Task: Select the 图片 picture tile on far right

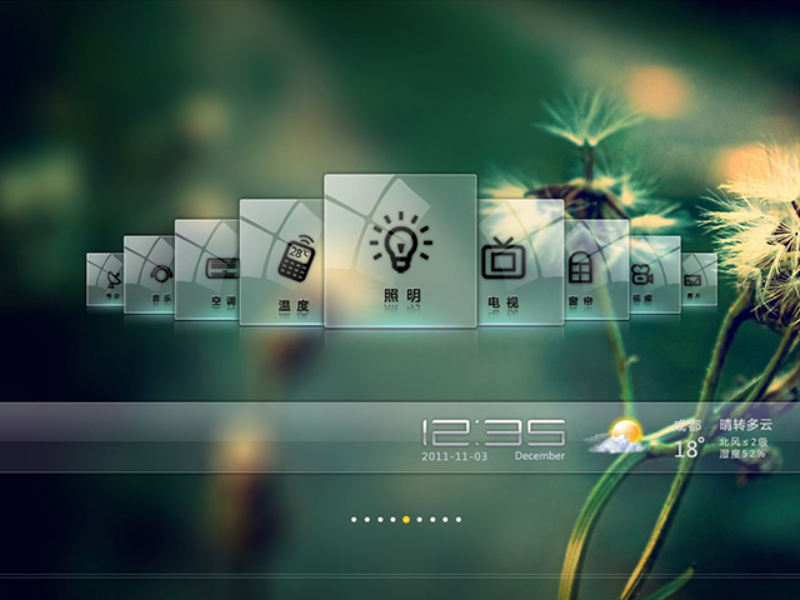Action: 699,279
